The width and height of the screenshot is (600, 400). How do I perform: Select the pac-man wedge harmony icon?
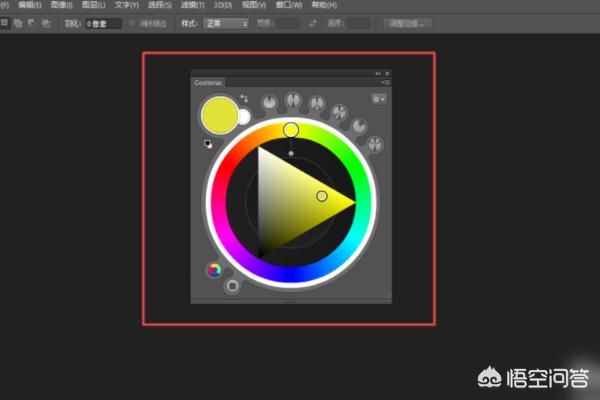[359, 126]
